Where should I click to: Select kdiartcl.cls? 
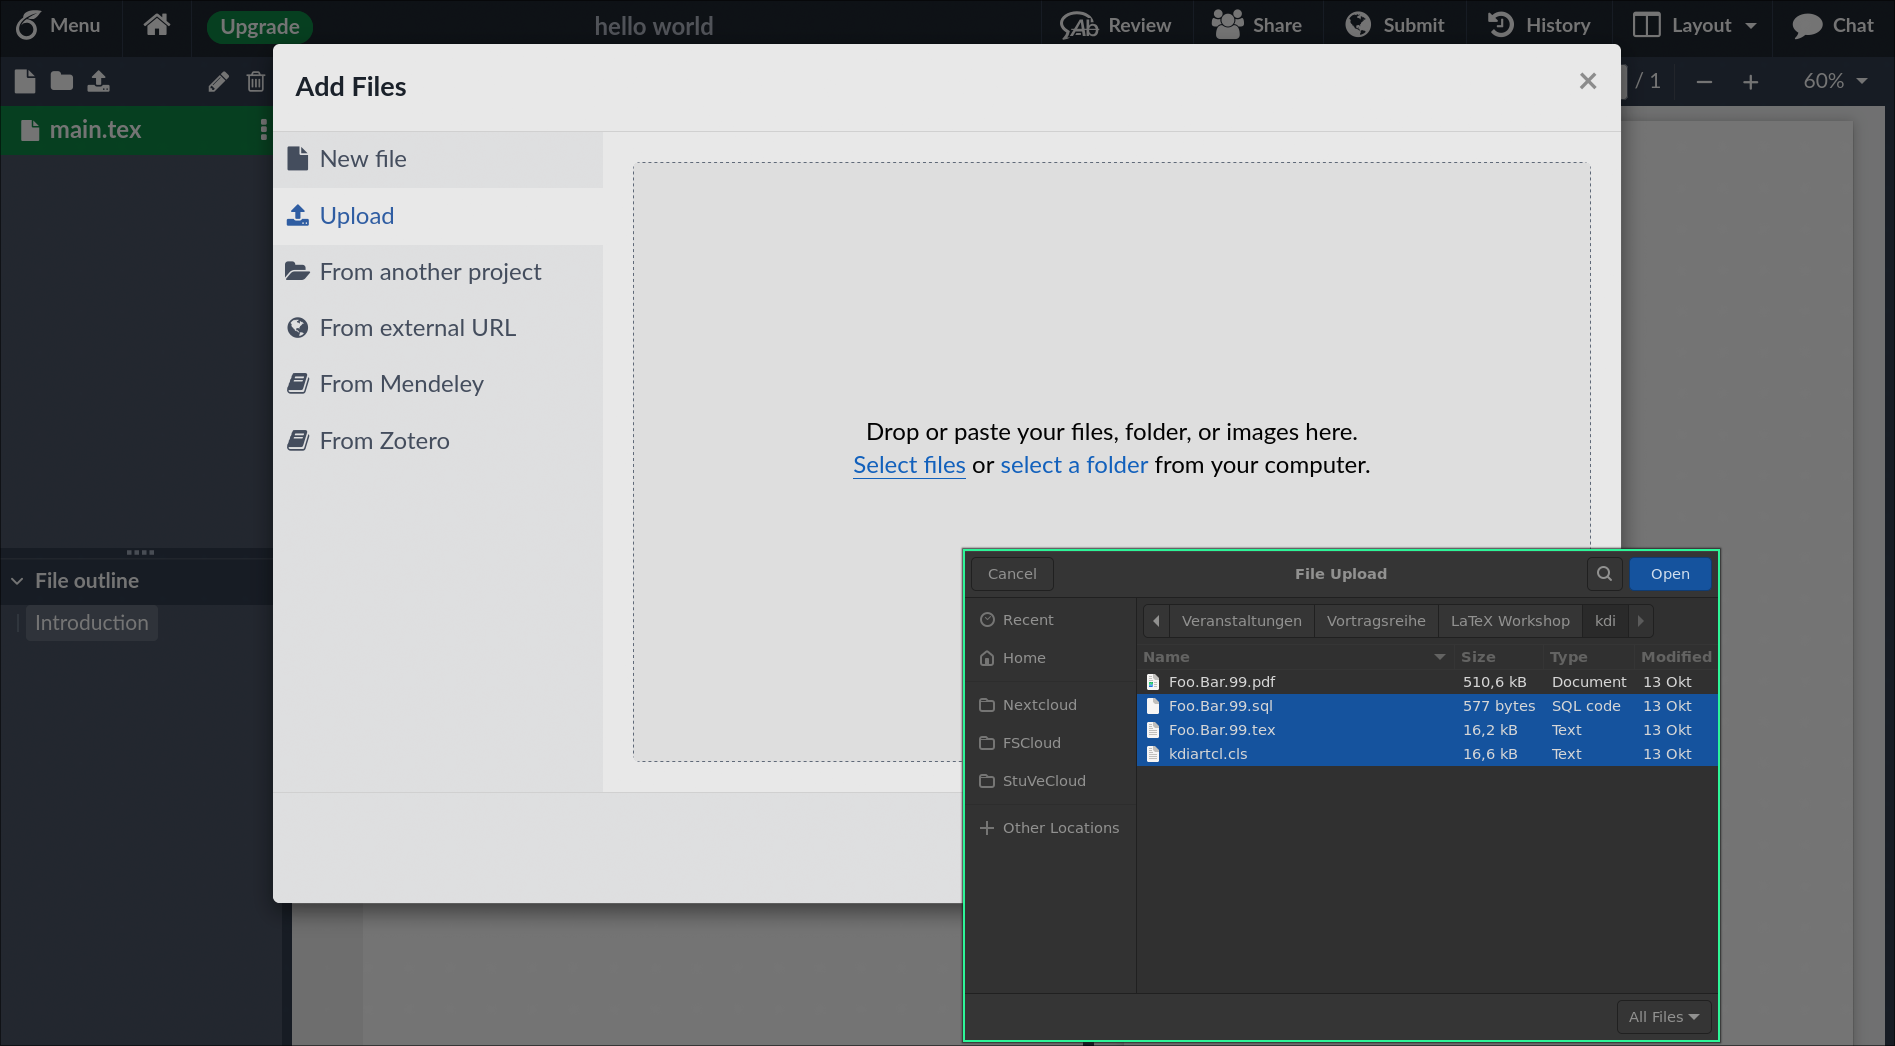coord(1427,754)
